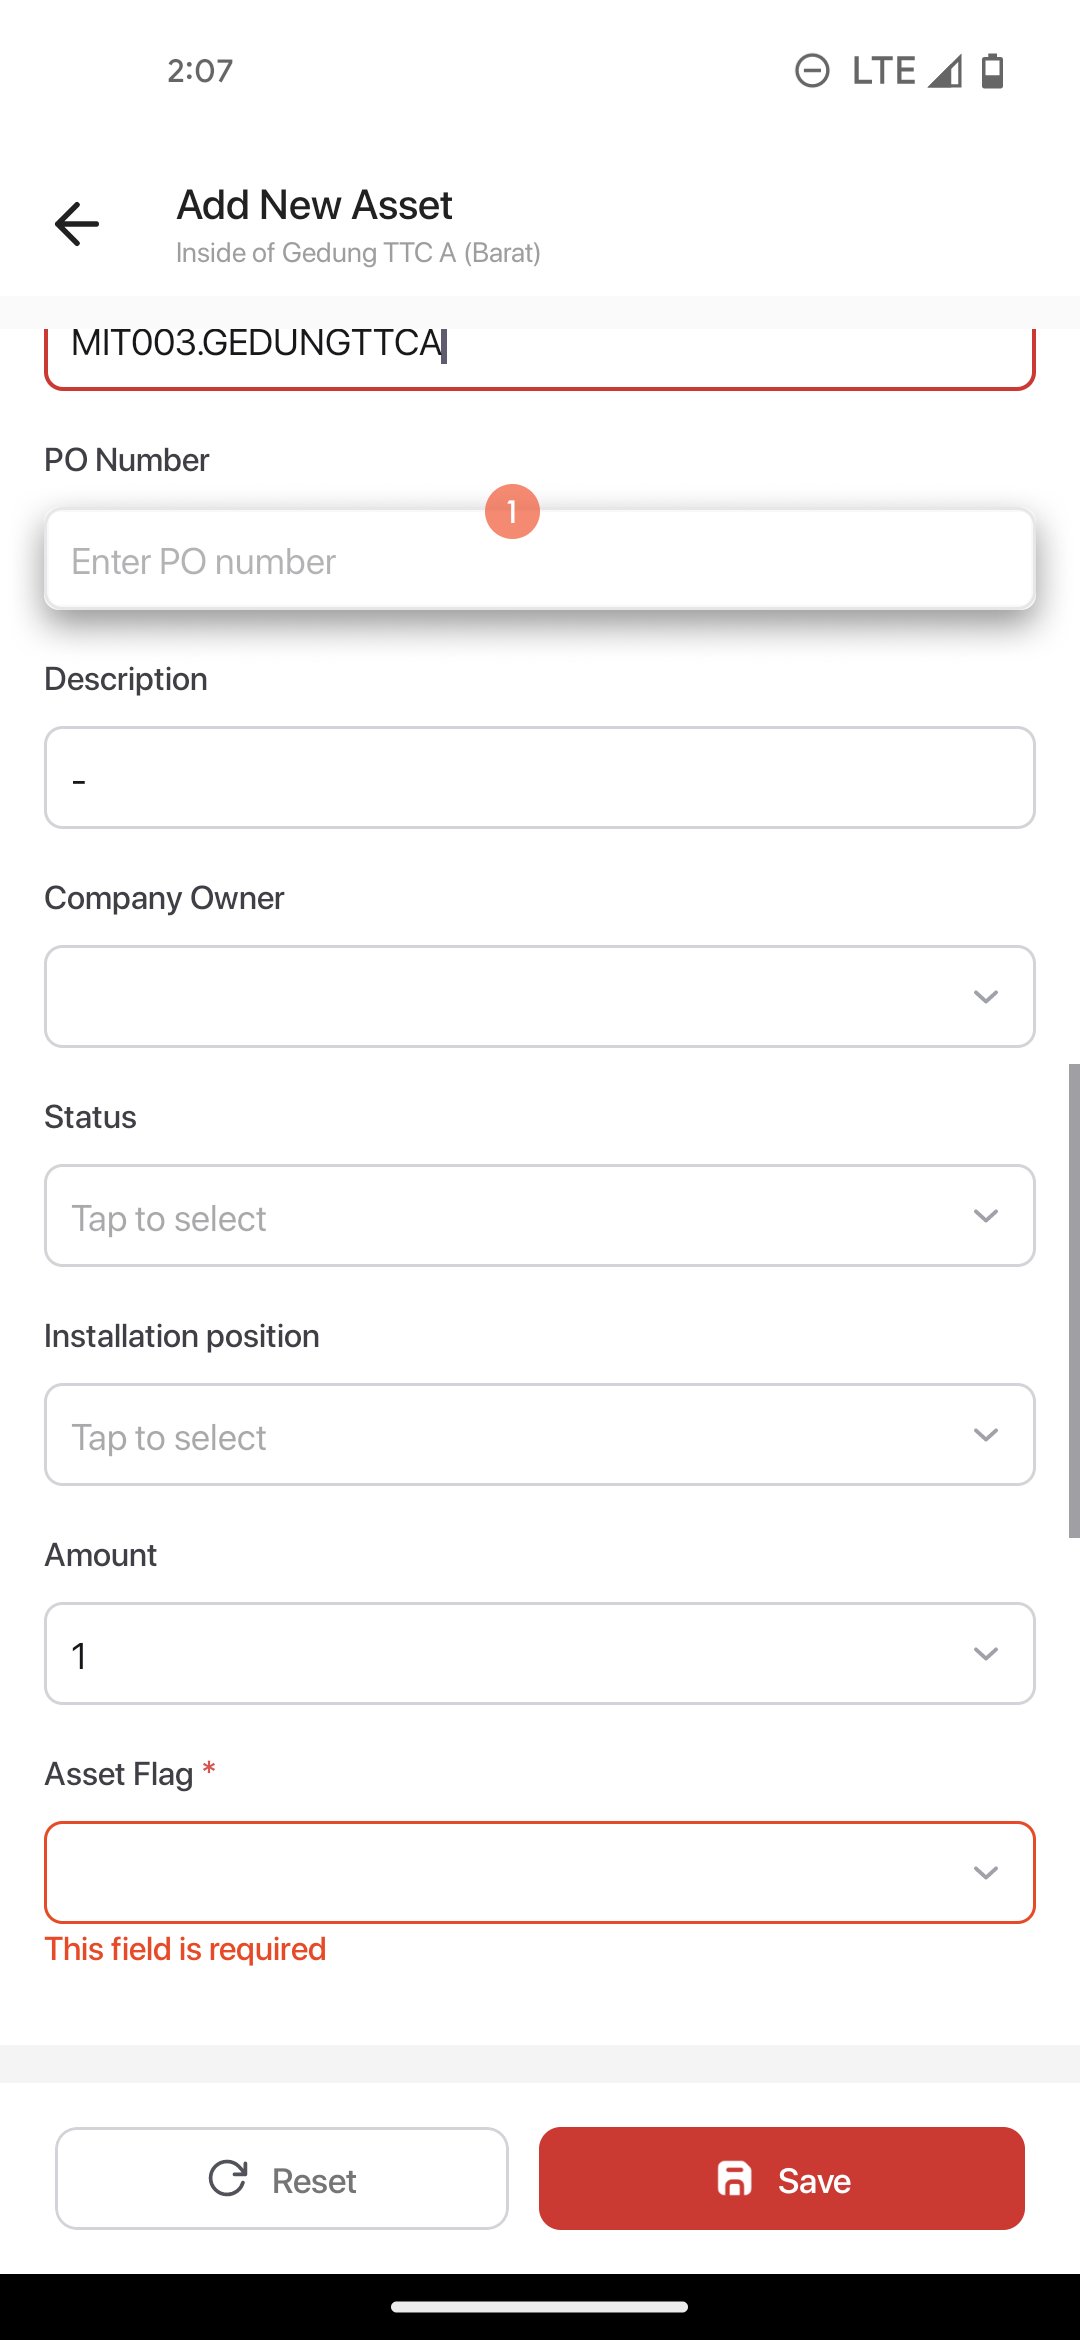Click the floppy disk Save icon
This screenshot has height=2340, width=1080.
tap(735, 2179)
